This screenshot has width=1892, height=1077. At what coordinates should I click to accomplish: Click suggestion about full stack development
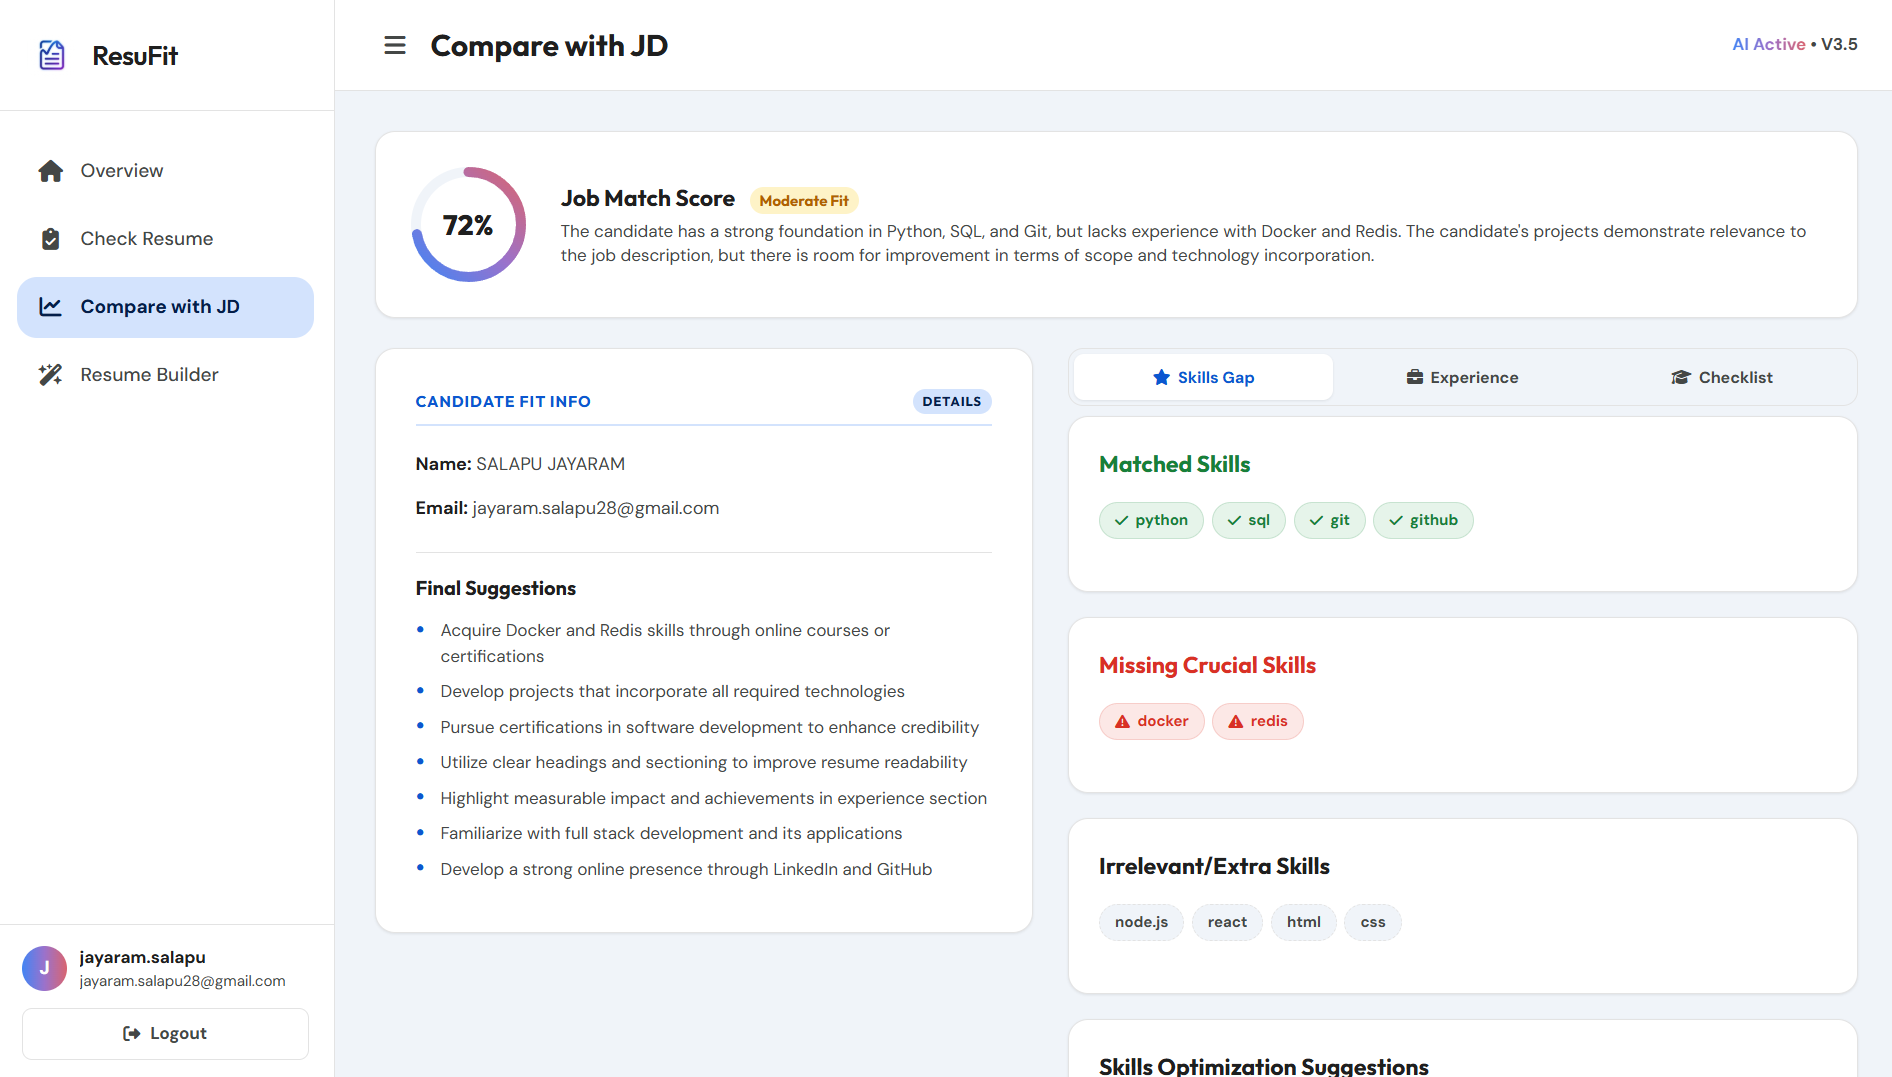671,833
